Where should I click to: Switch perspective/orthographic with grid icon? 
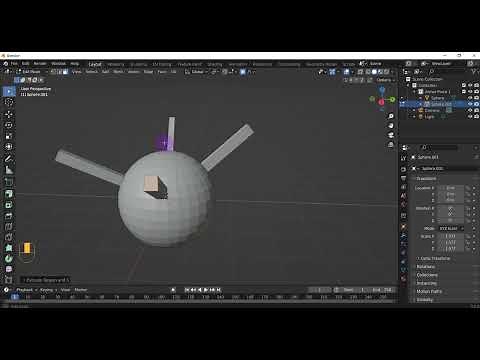pyautogui.click(x=391, y=145)
